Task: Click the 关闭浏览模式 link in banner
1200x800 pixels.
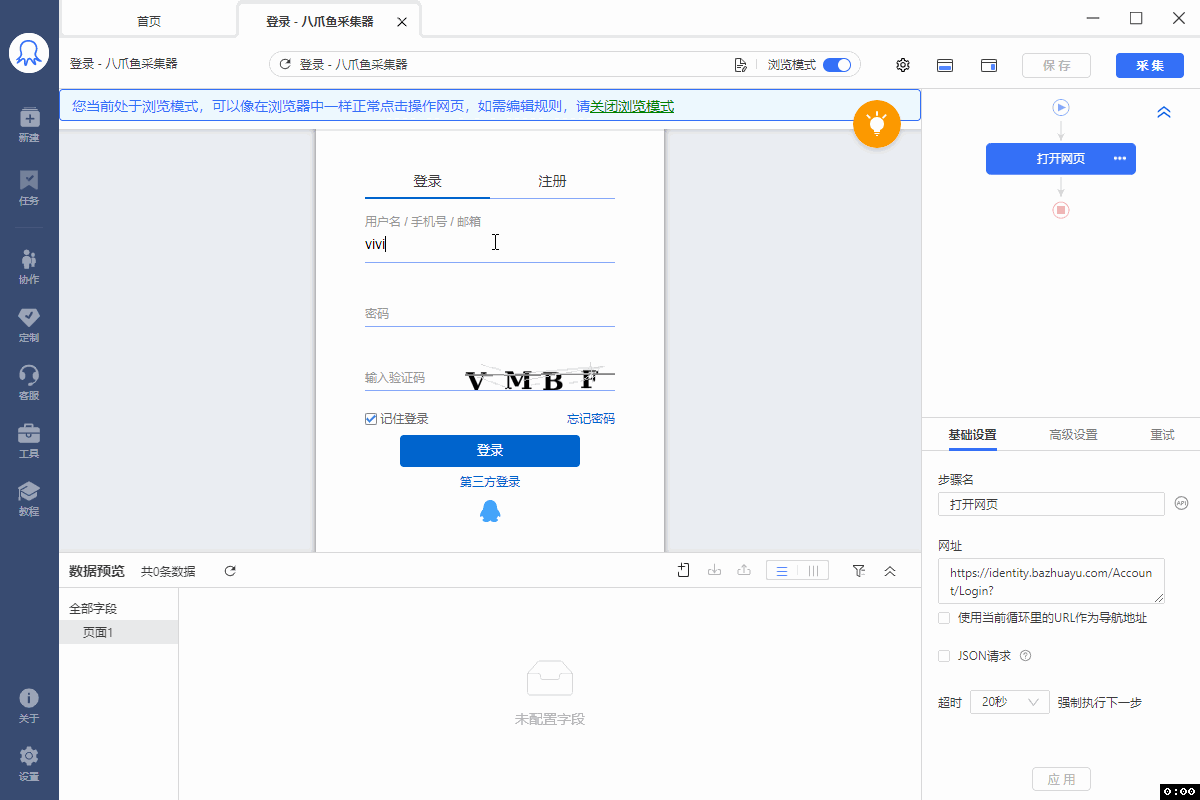Action: pos(632,106)
